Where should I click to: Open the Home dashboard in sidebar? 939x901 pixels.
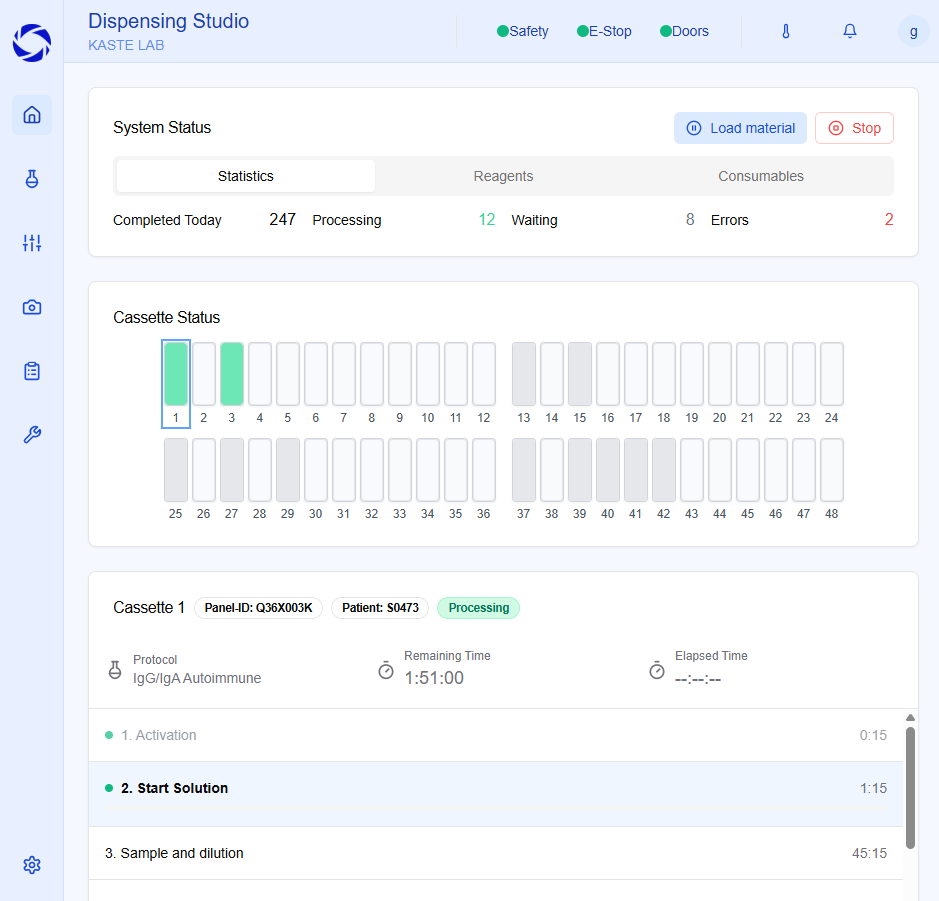tap(32, 115)
